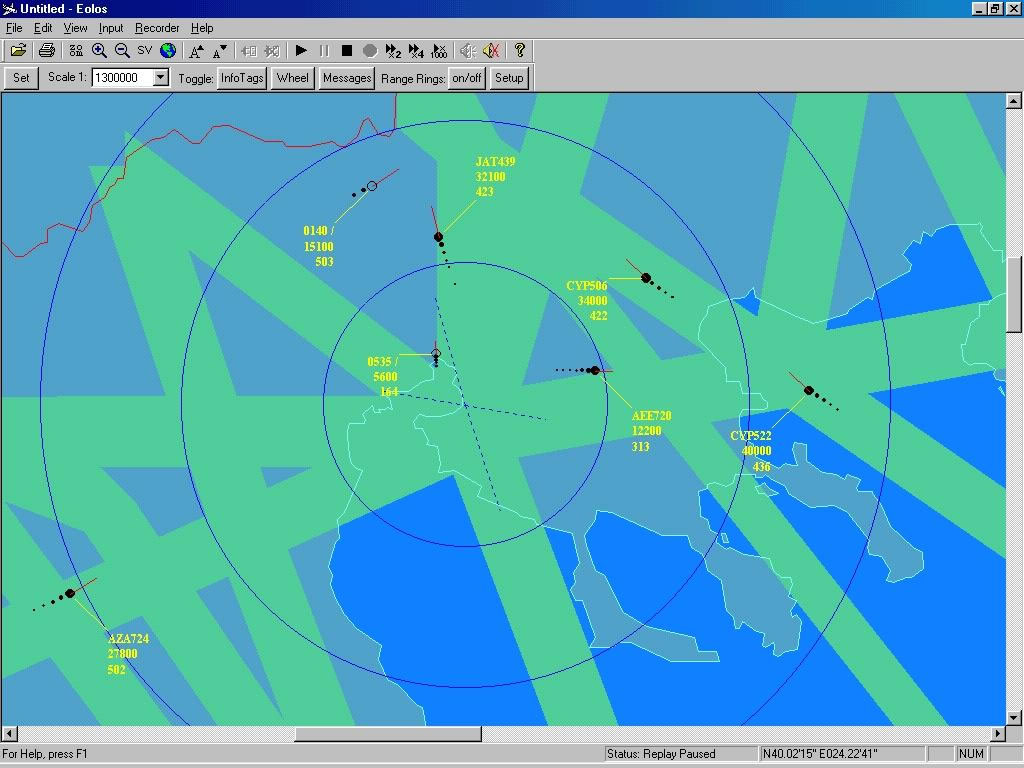Click the scroll-right arrow
This screenshot has width=1024, height=768.
coord(998,734)
